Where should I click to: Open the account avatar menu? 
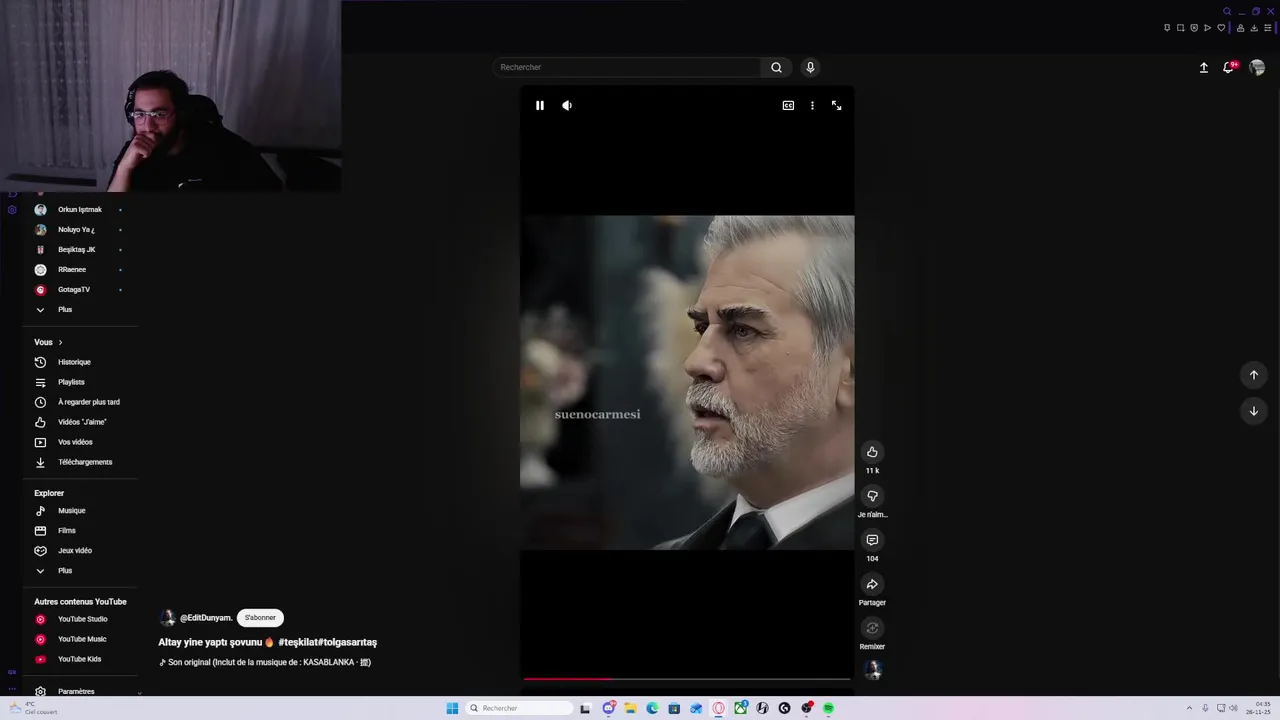coord(1257,68)
